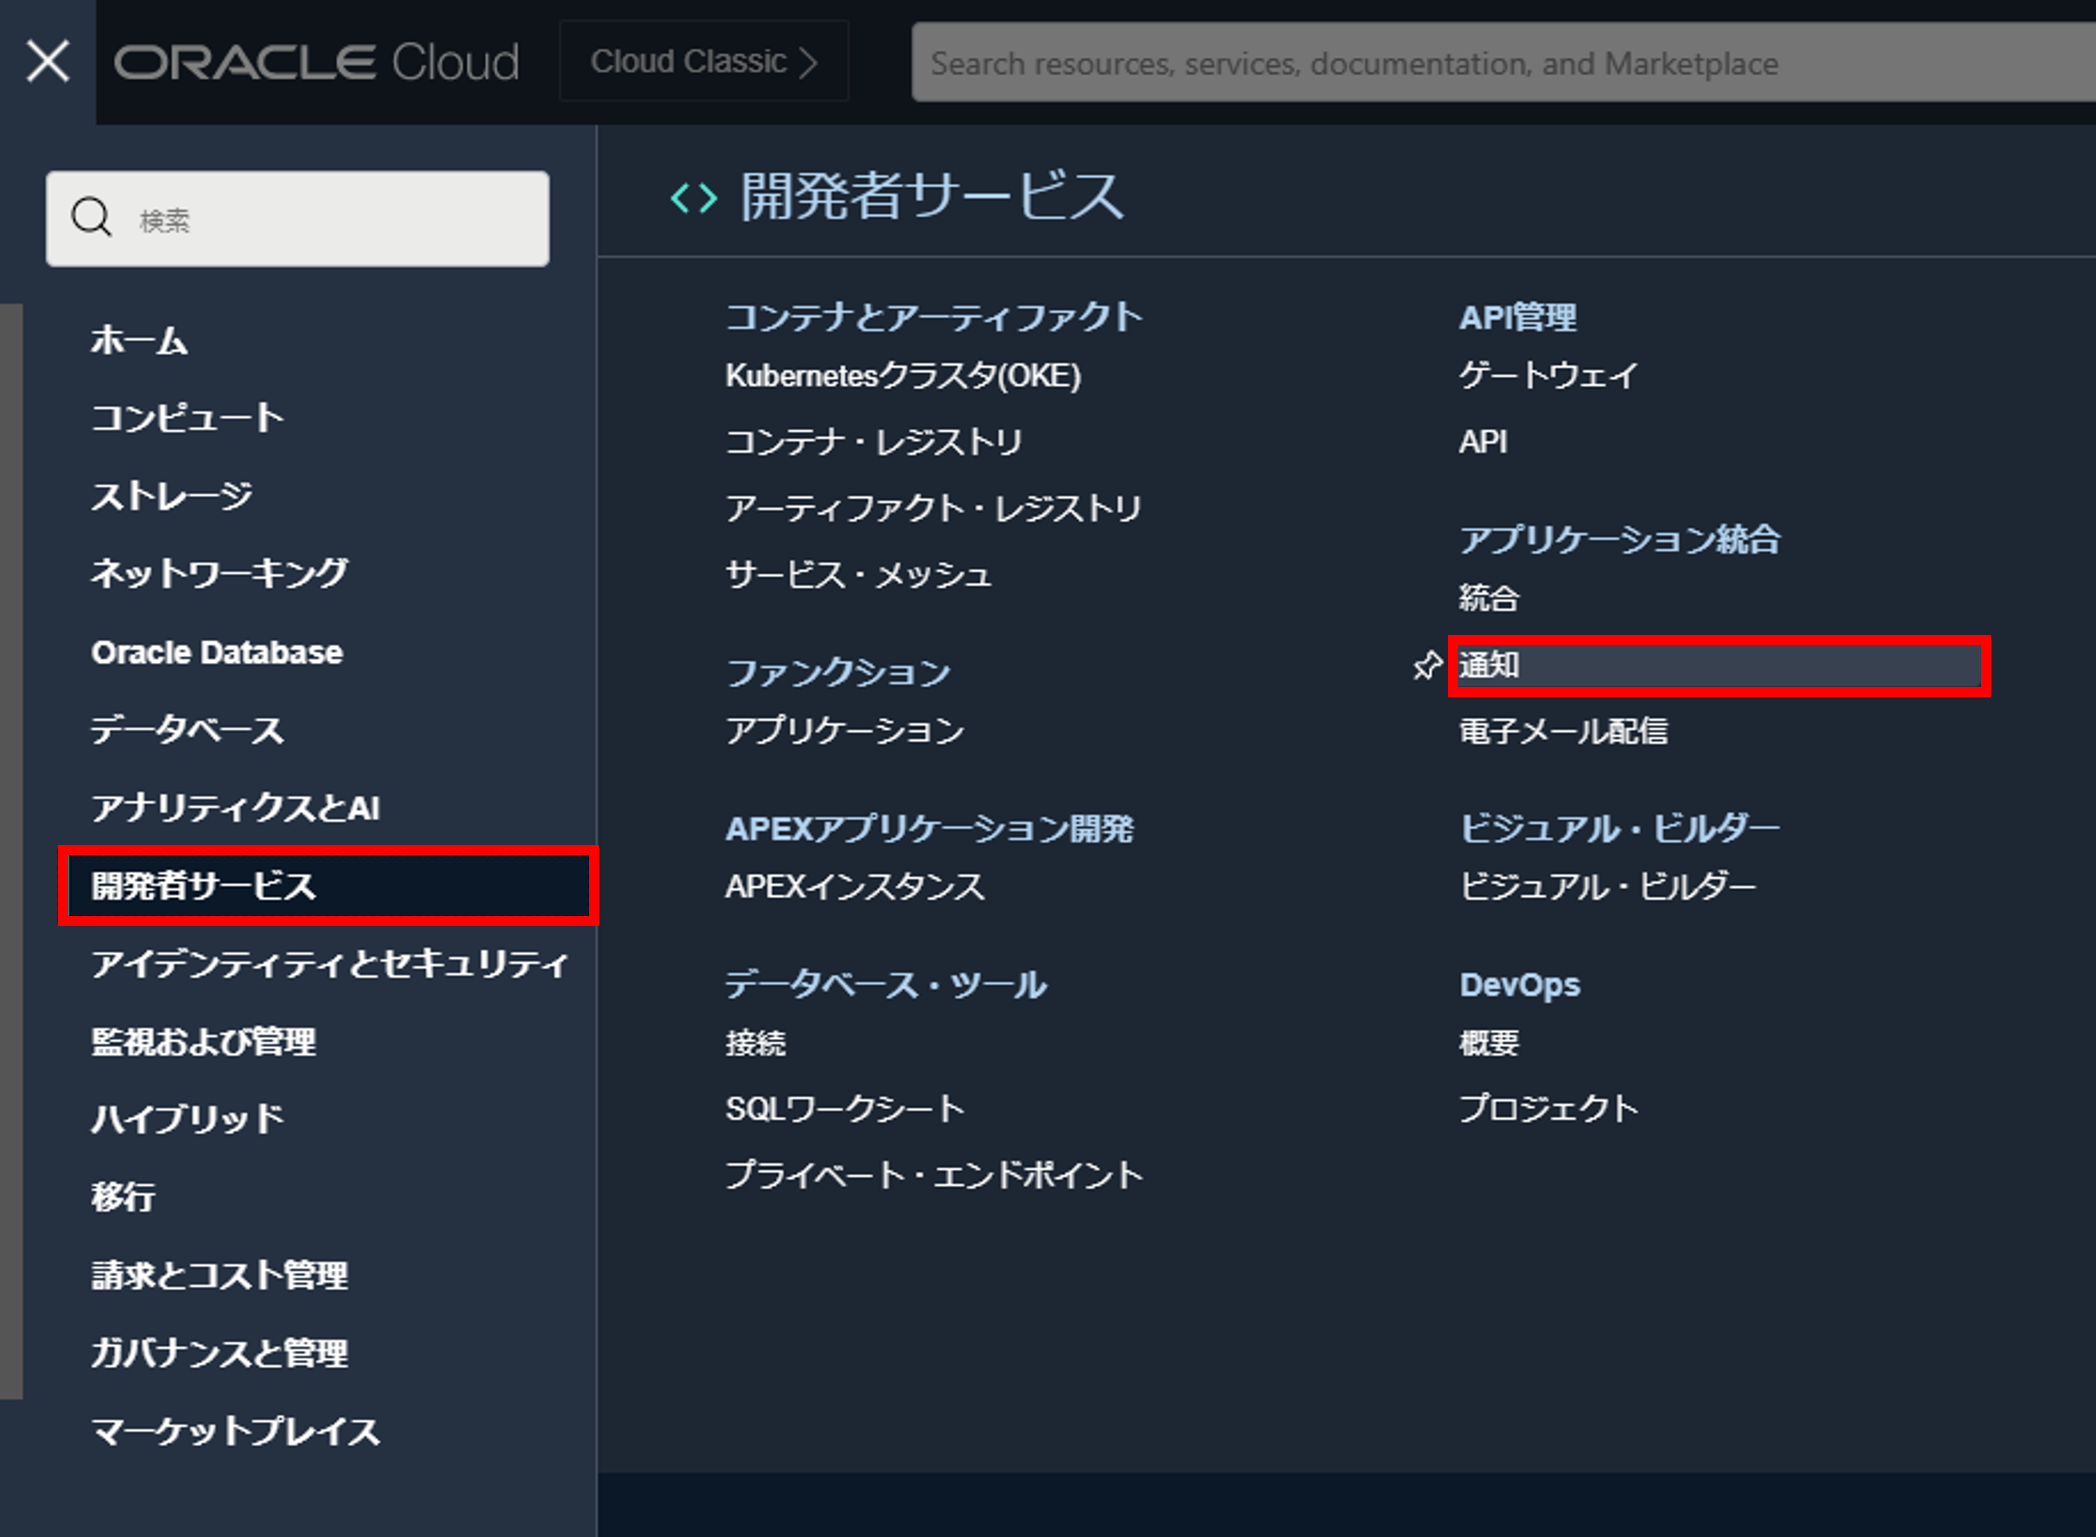Open アーティファクト・レジストリ link
Image resolution: width=2096 pixels, height=1537 pixels.
point(933,509)
